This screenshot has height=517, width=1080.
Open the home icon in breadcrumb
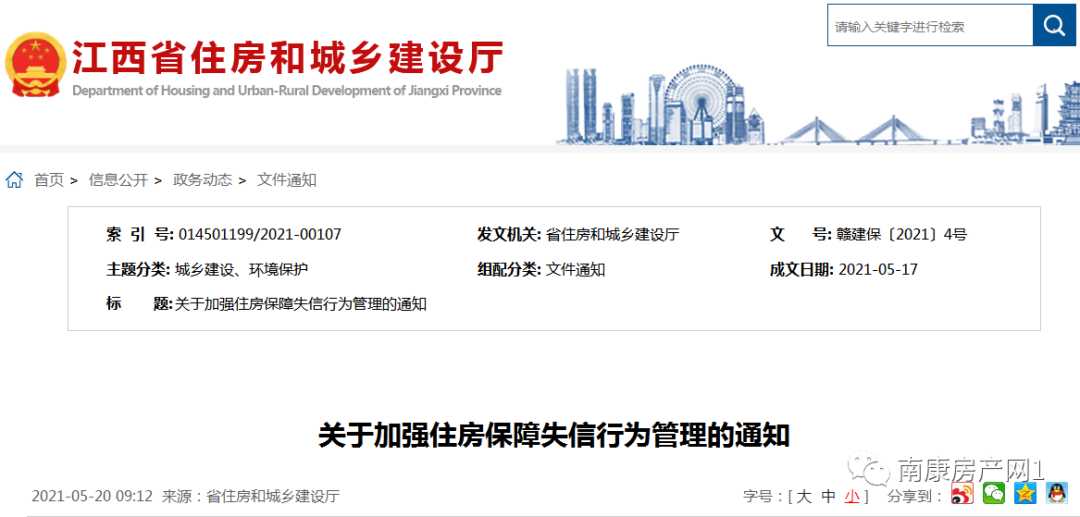[14, 180]
